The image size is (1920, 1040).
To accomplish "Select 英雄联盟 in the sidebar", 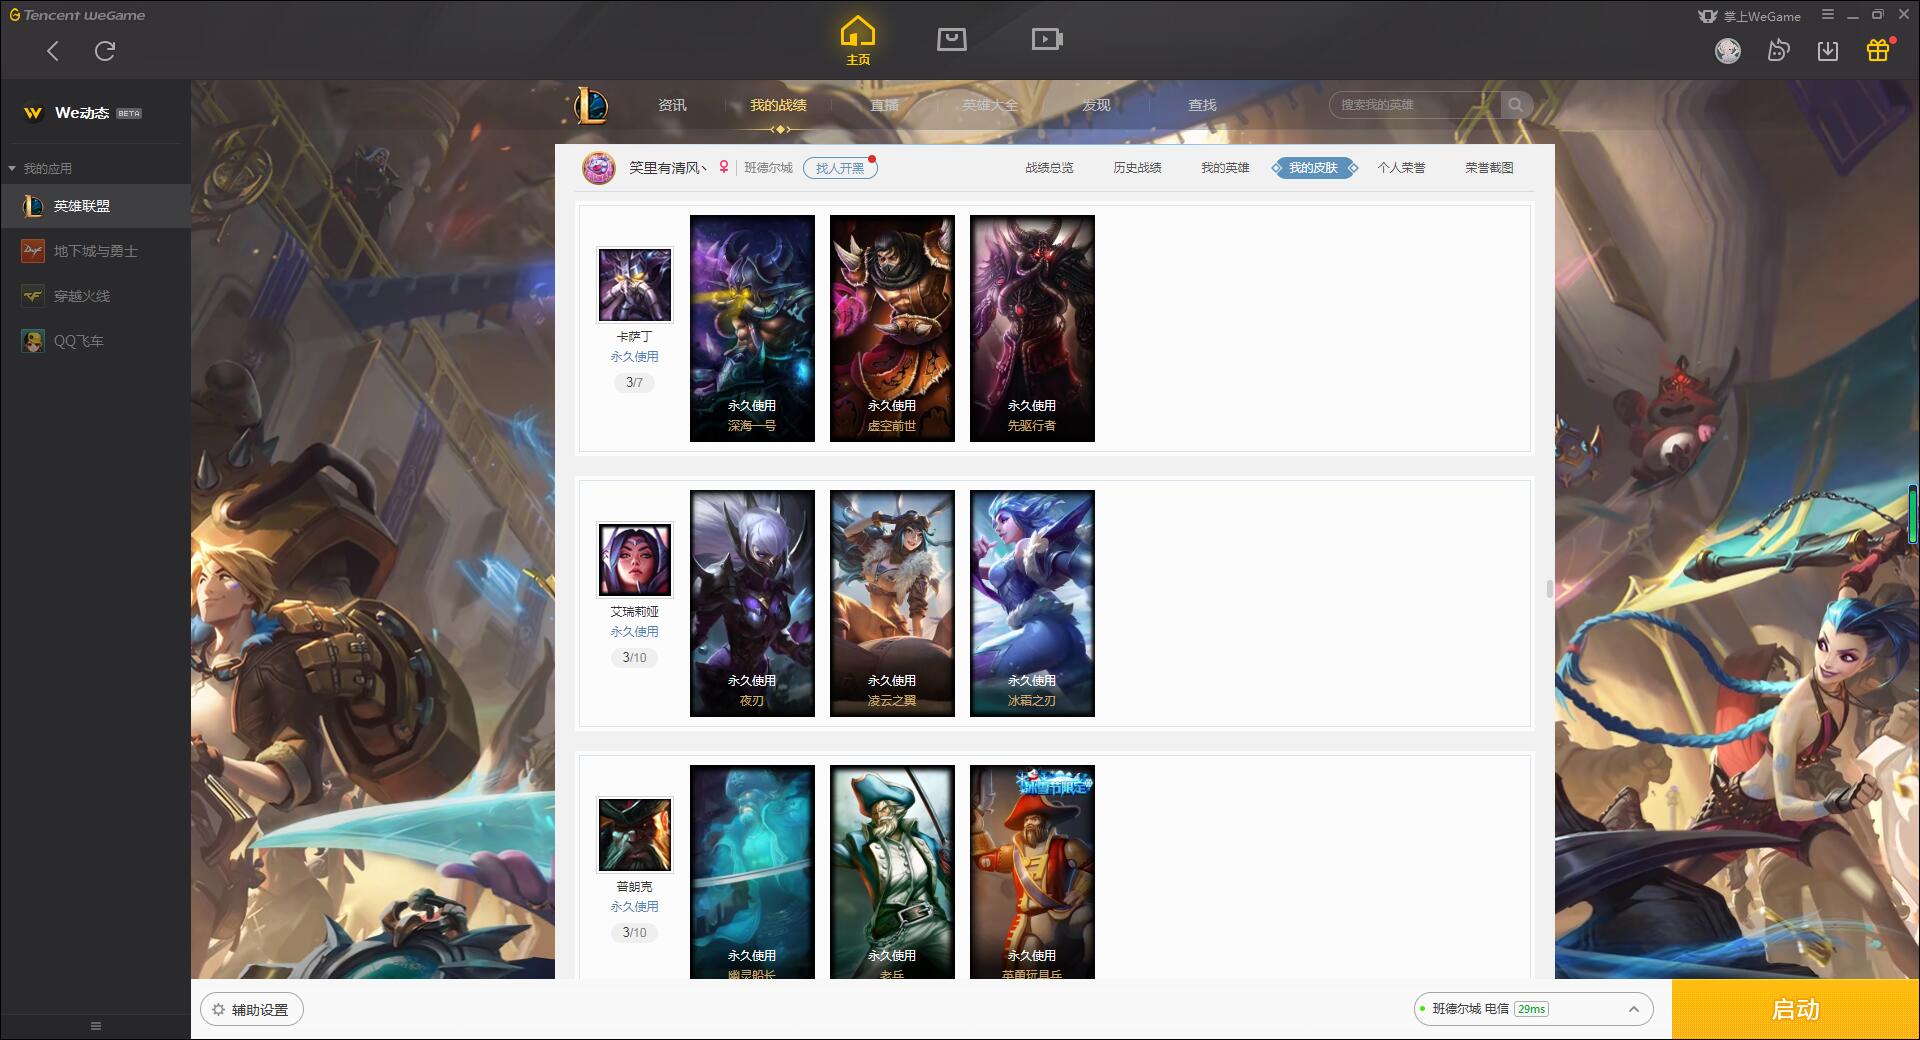I will [95, 206].
